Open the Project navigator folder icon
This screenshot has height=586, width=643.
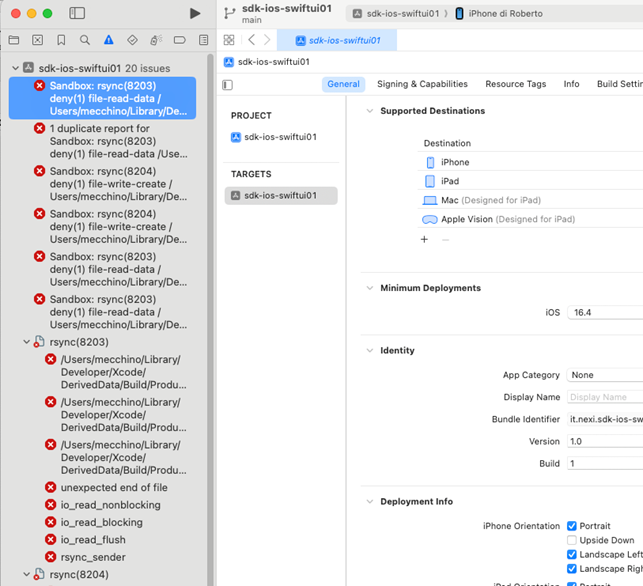14,40
